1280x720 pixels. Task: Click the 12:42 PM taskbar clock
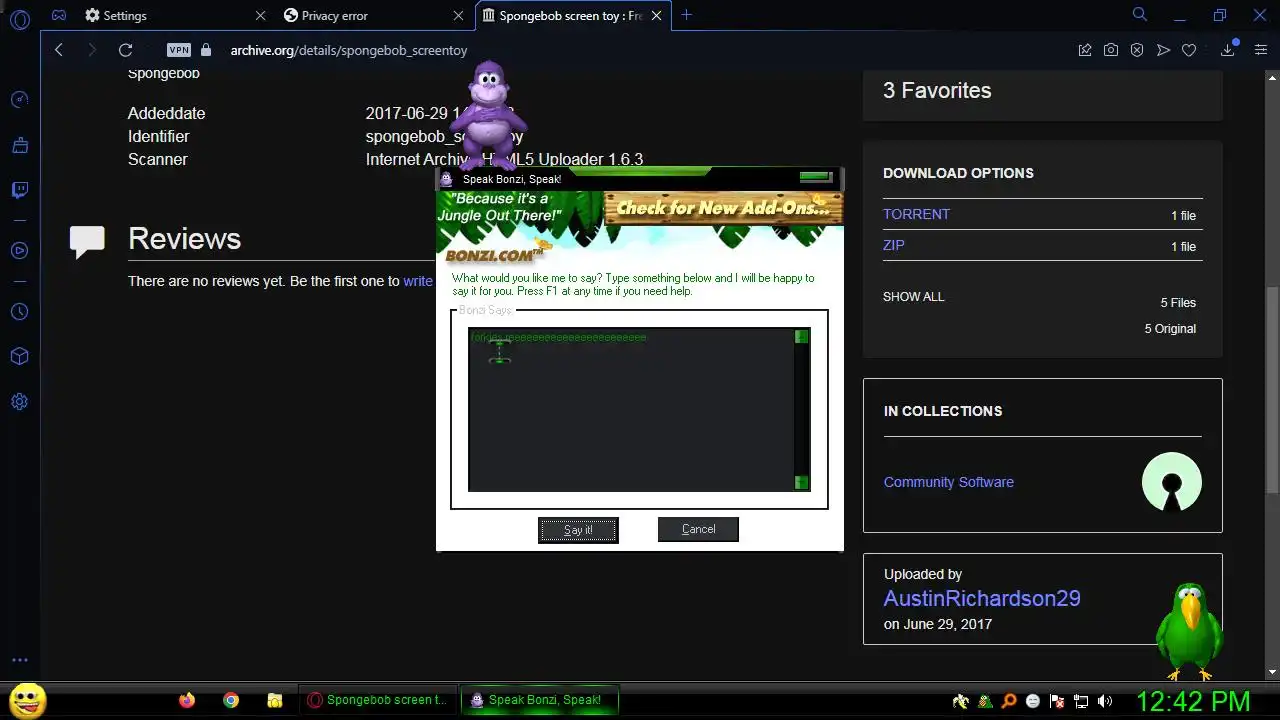[1194, 700]
